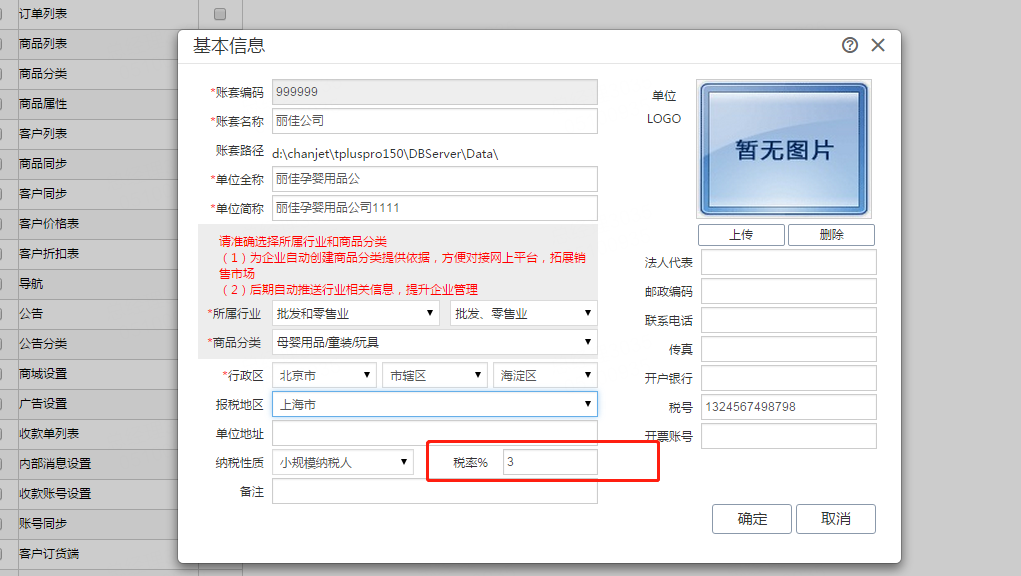Screen dimensions: 1021x576
Task: Click the 上传 logo button
Action: point(741,234)
